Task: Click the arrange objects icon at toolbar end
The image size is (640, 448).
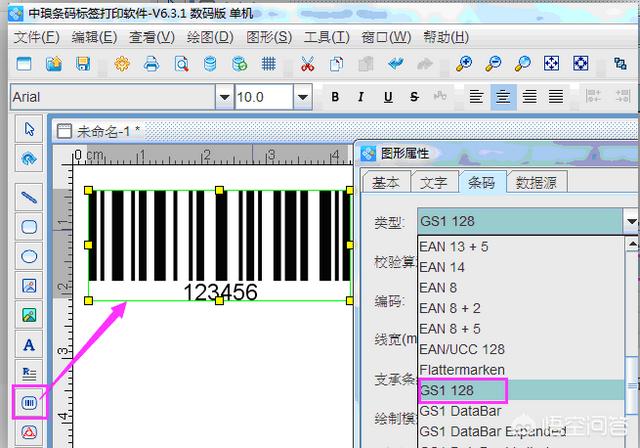Action: click(x=620, y=64)
